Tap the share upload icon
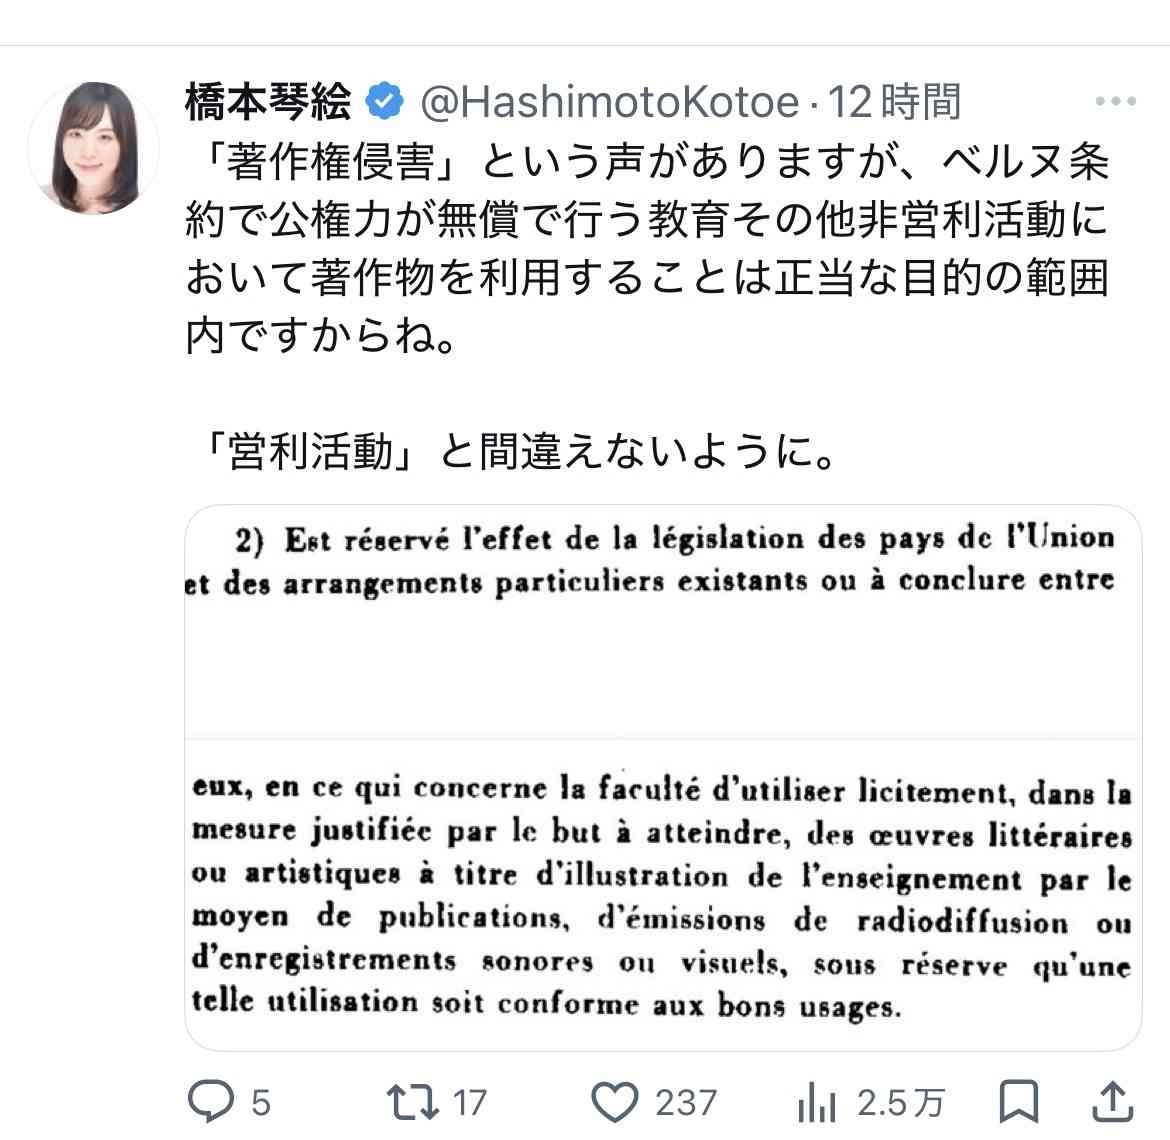Image resolution: width=1170 pixels, height=1140 pixels. (1113, 1101)
